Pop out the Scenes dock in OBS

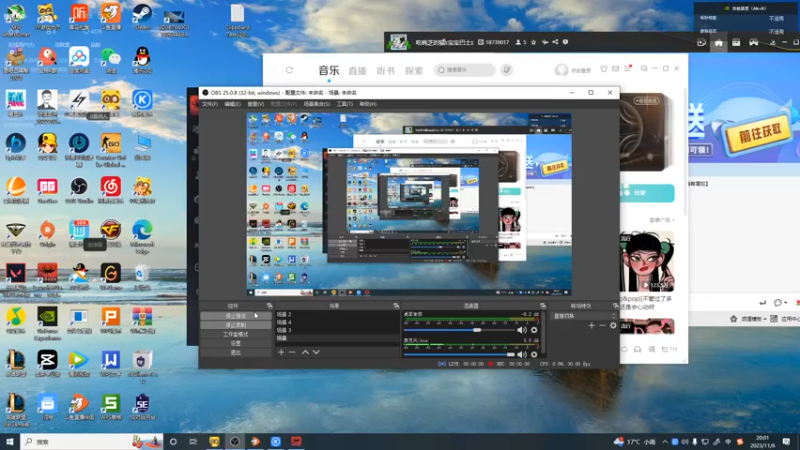[396, 306]
